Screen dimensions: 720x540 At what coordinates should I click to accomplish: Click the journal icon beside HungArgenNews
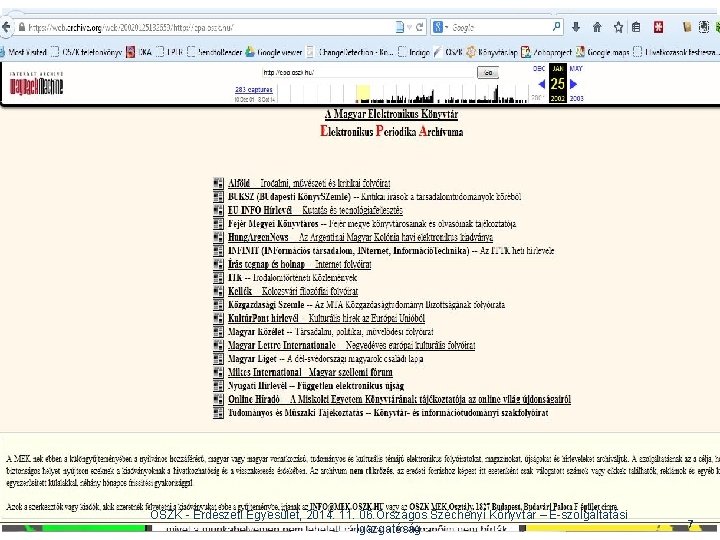[x=219, y=237]
